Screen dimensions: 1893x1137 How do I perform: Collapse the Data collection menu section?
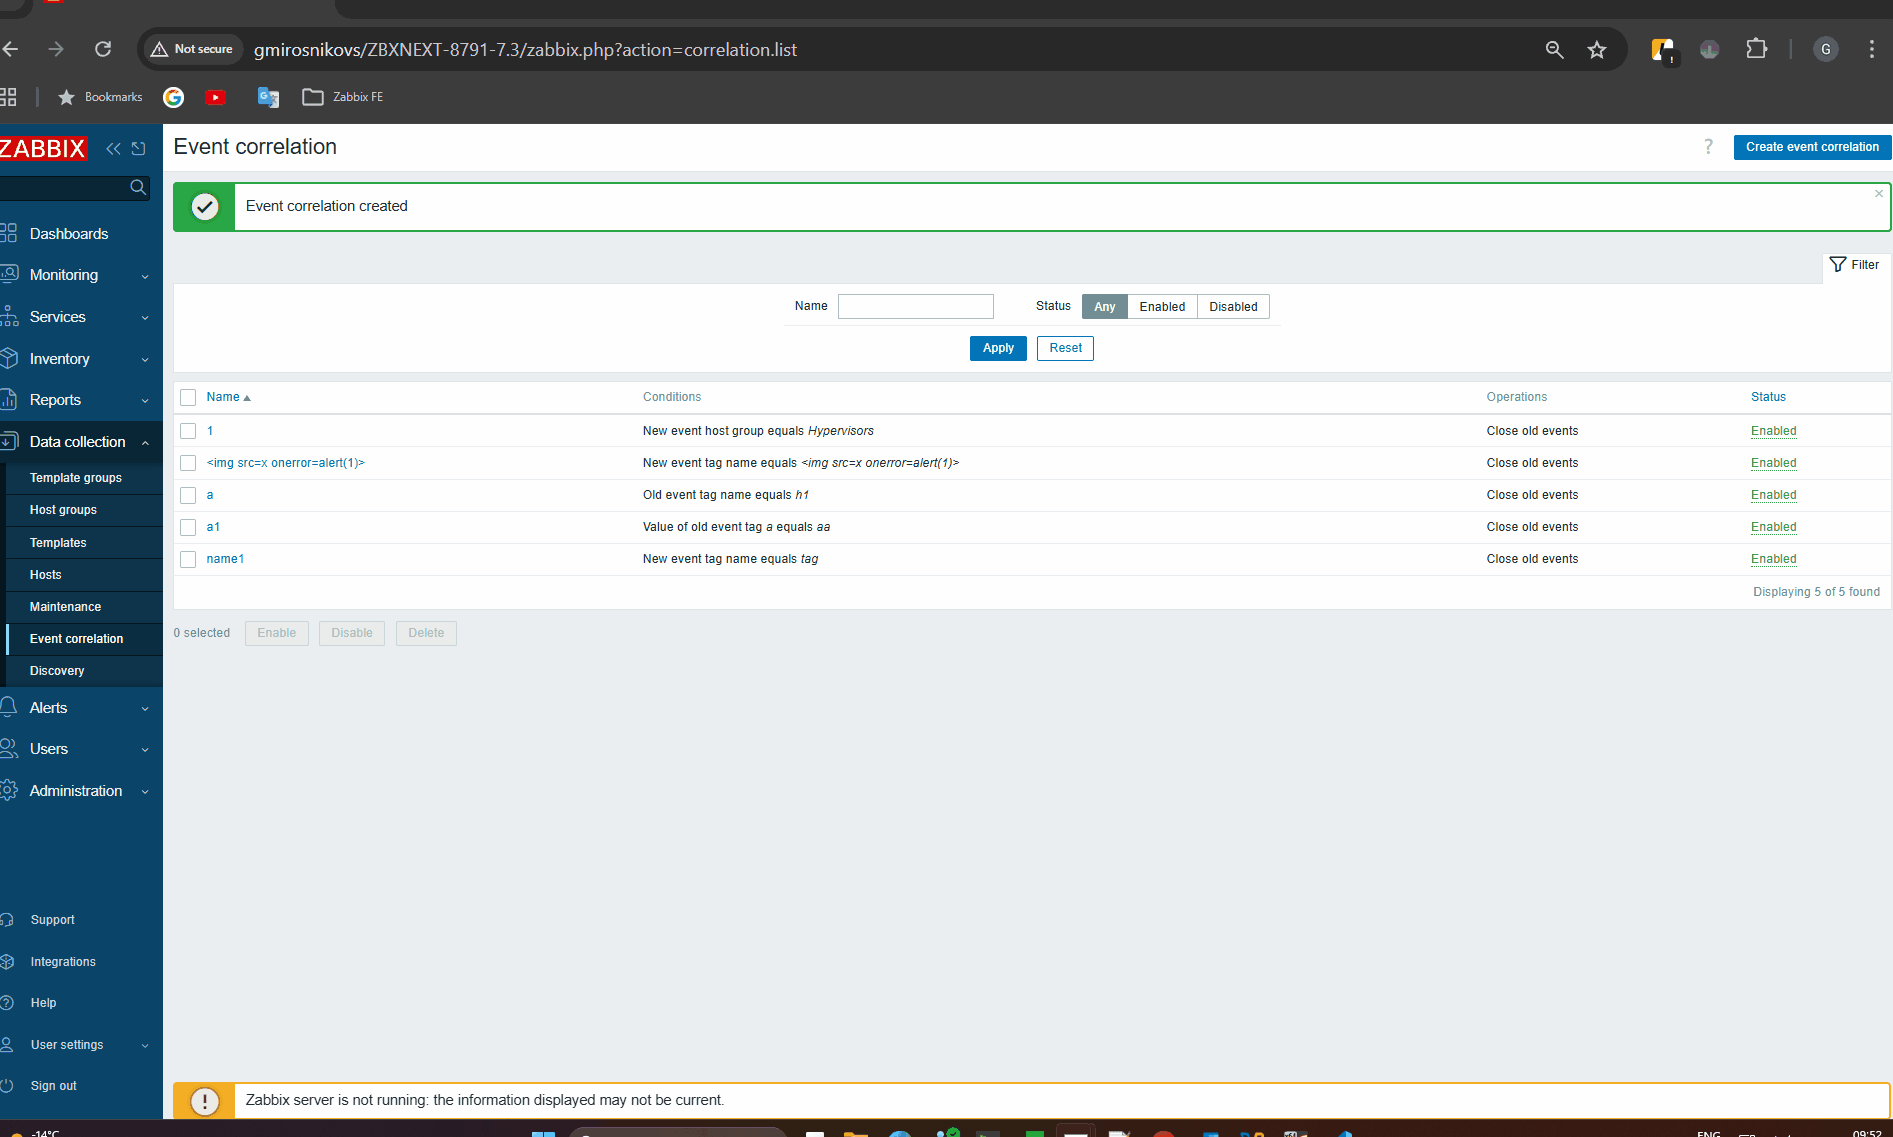click(80, 442)
